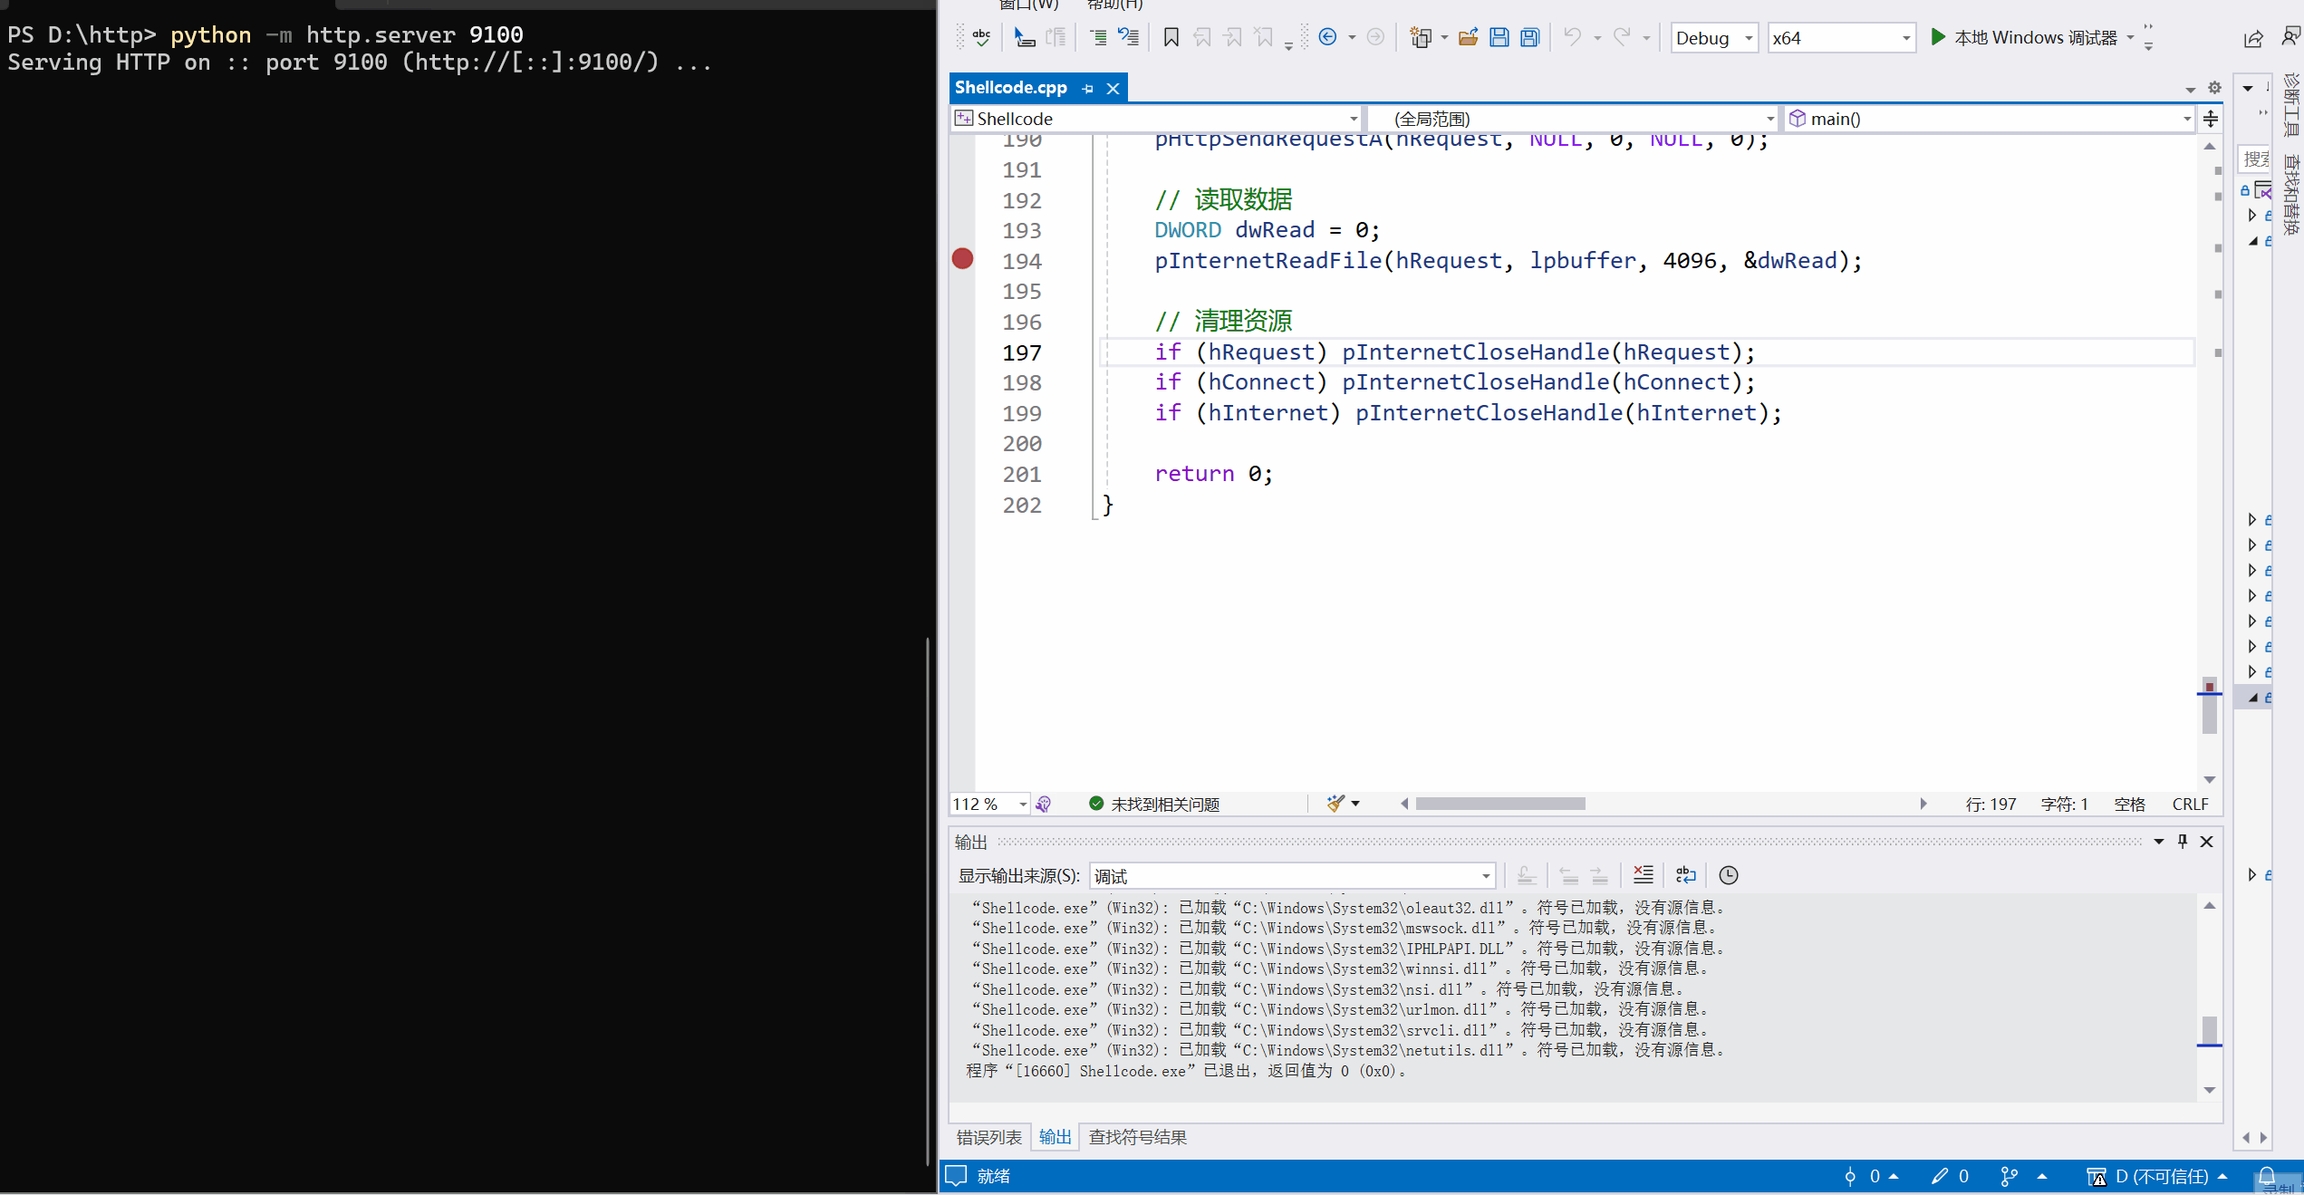Screen dimensions: 2304x1195
Task: Toggle the breakpoint on line 194
Action: tap(962, 260)
